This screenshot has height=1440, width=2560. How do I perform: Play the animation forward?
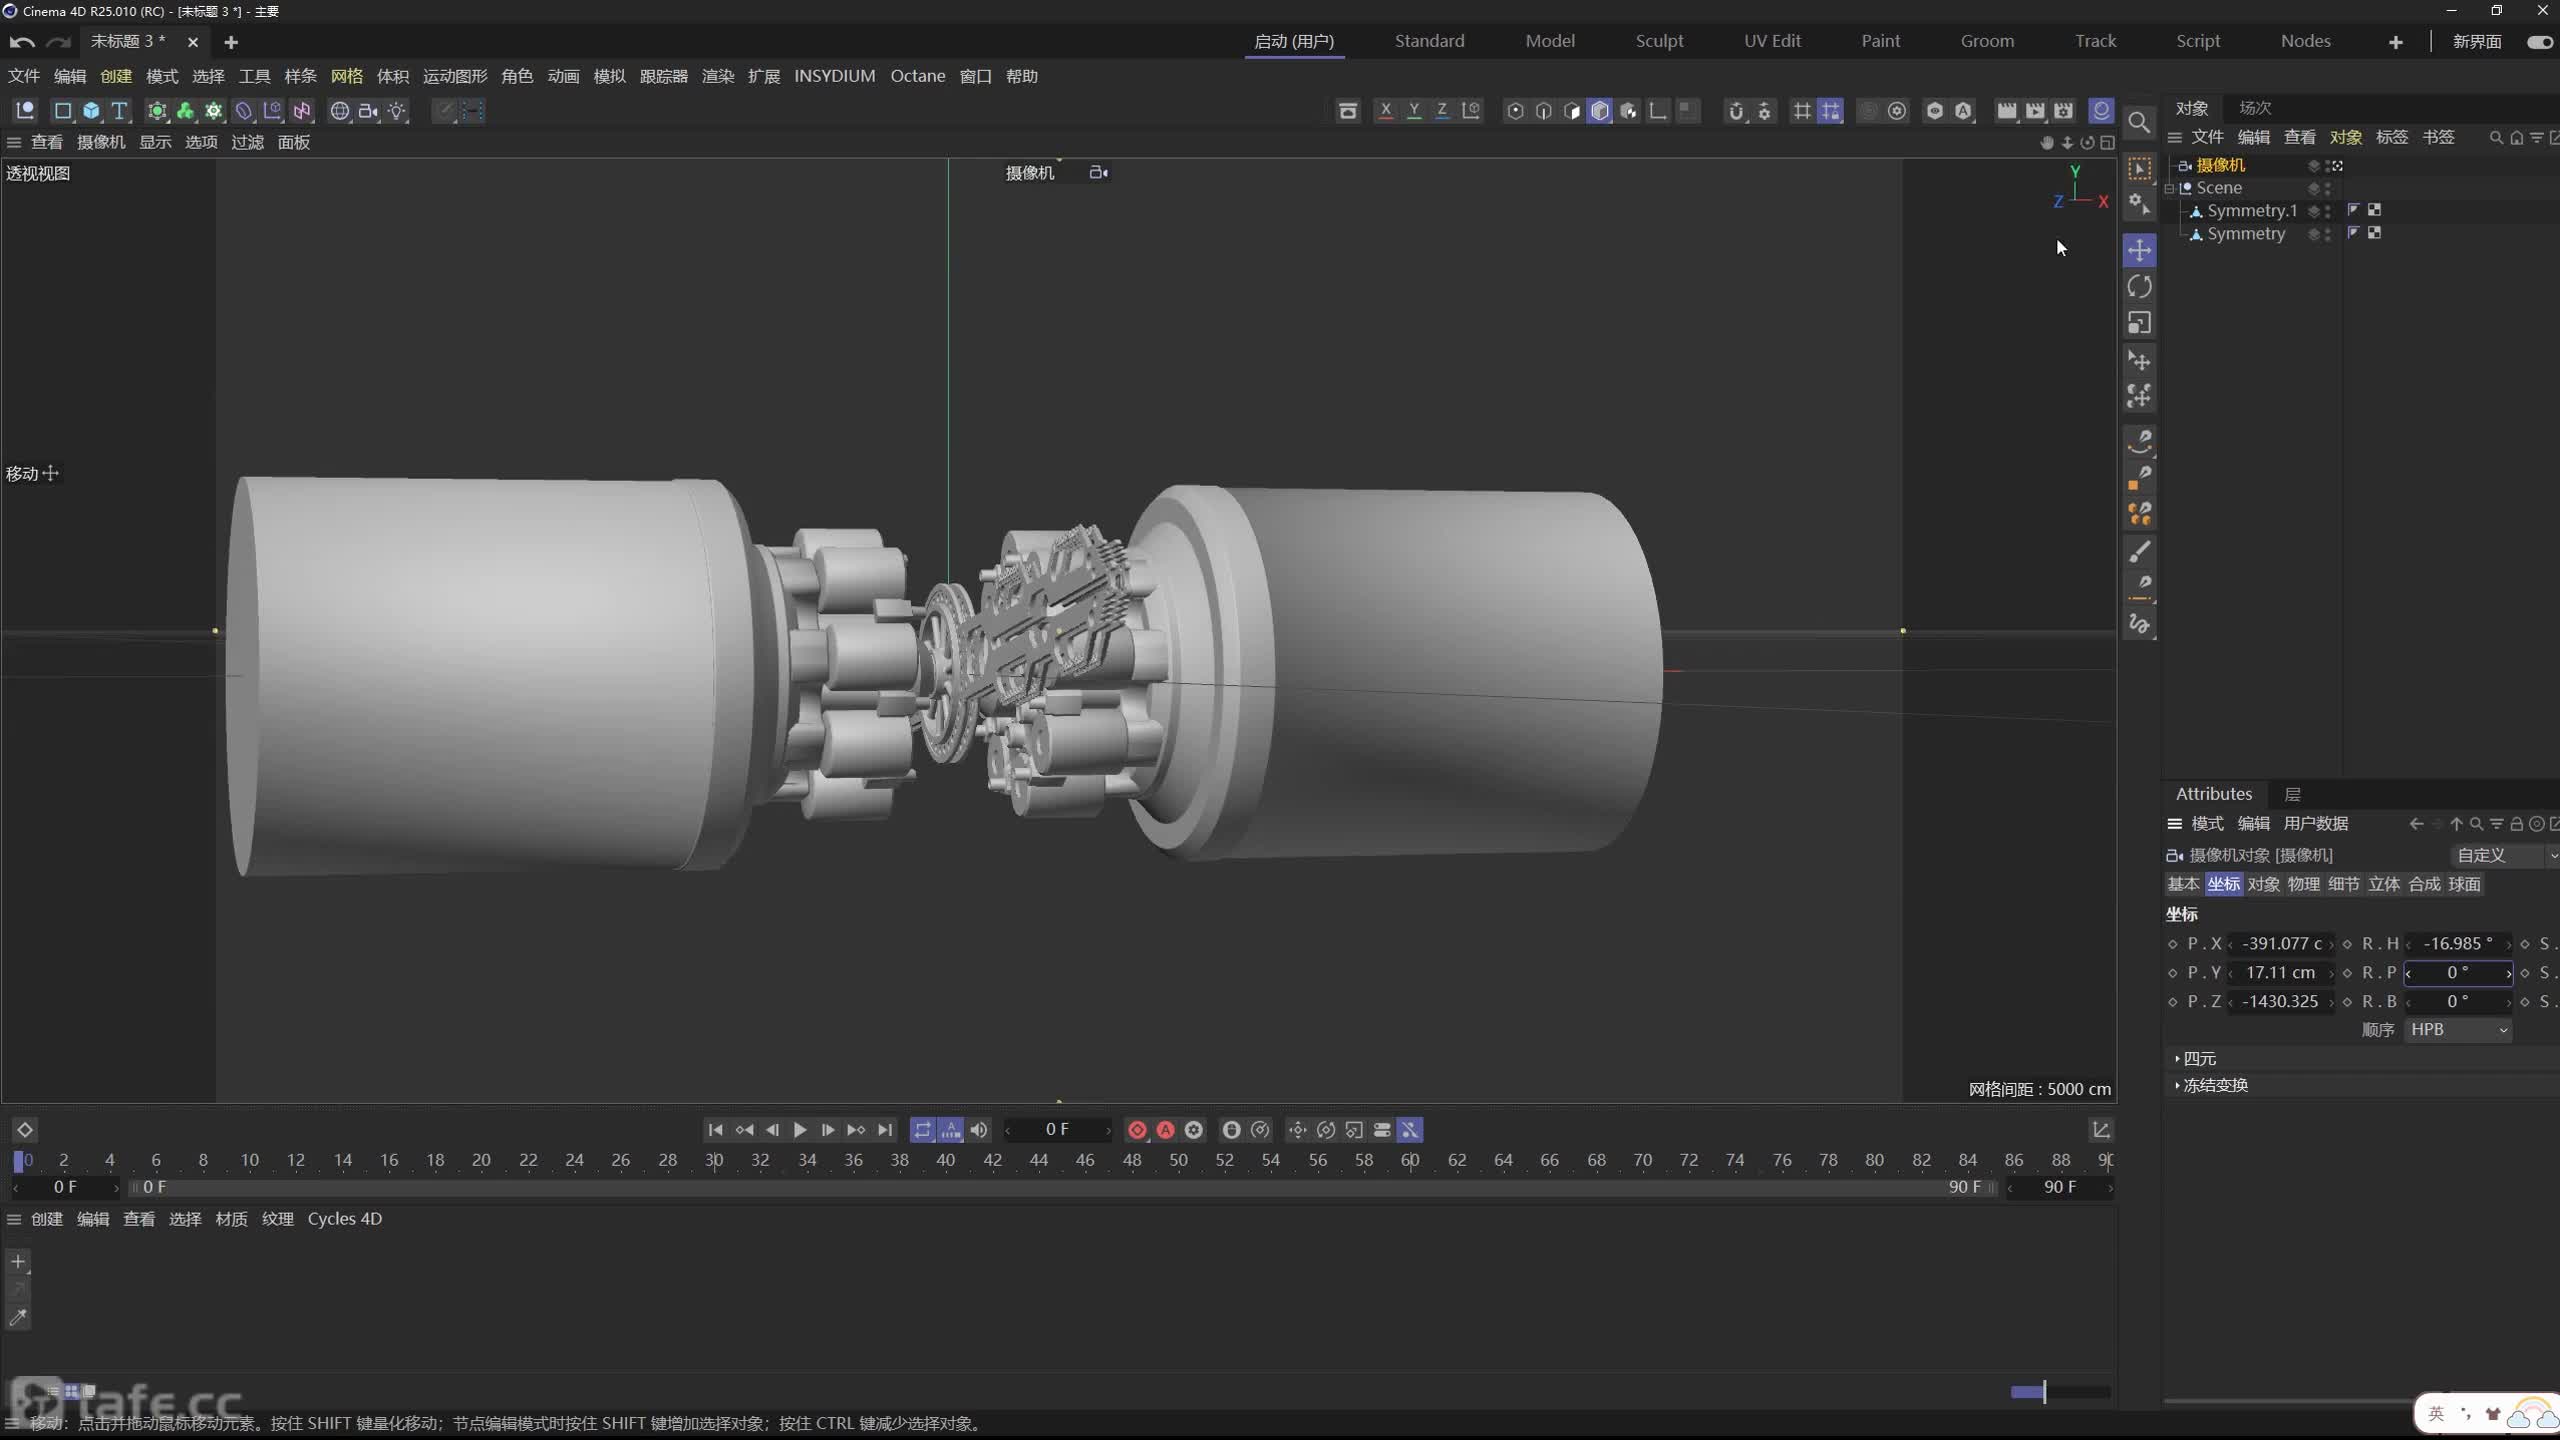800,1130
